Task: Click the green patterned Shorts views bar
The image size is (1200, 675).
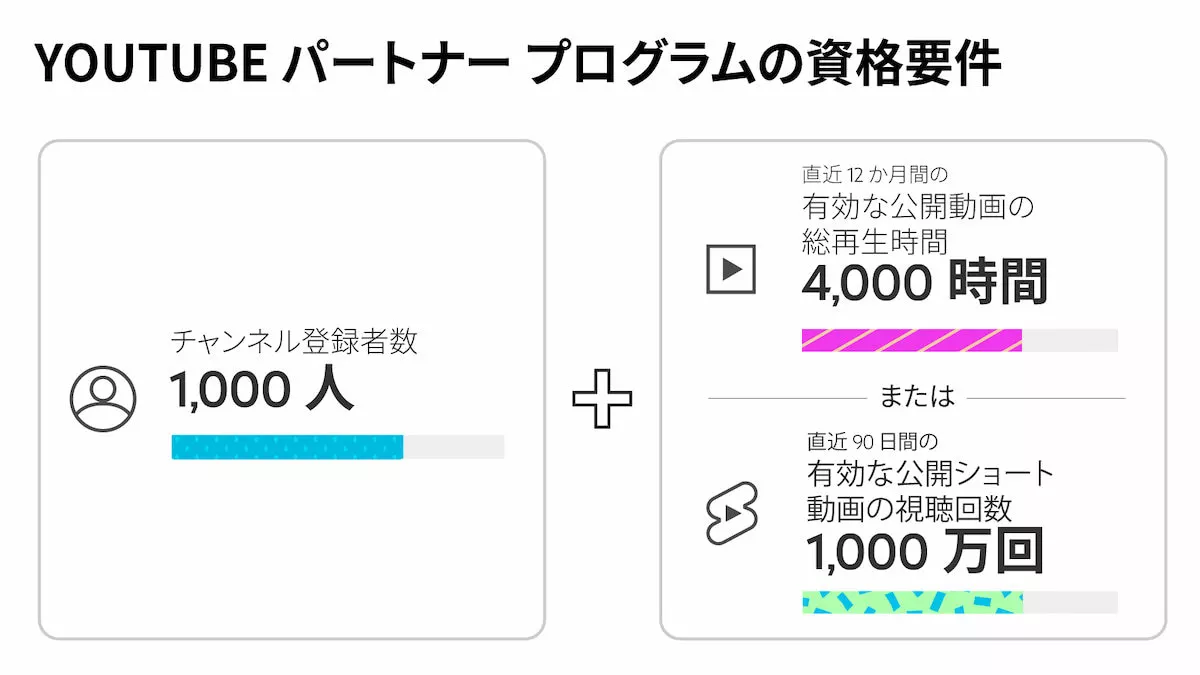Action: click(912, 602)
